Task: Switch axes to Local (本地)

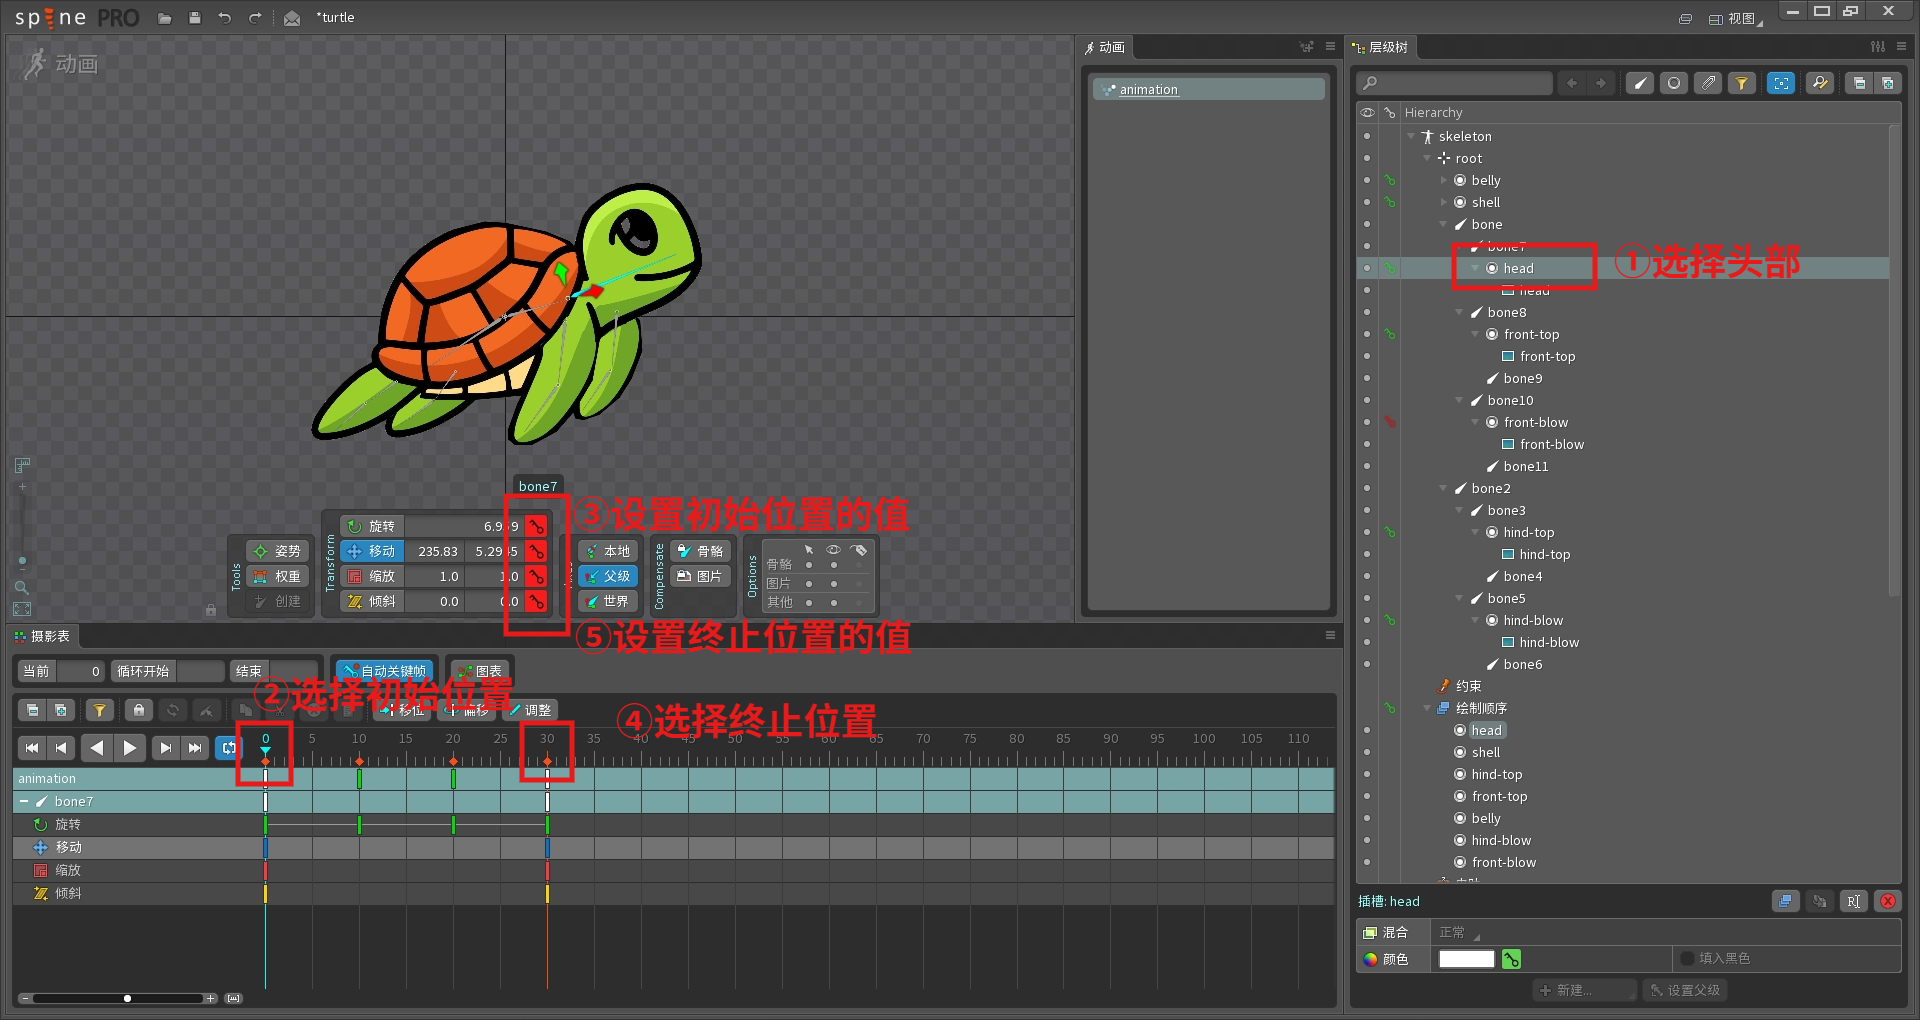Action: click(608, 551)
